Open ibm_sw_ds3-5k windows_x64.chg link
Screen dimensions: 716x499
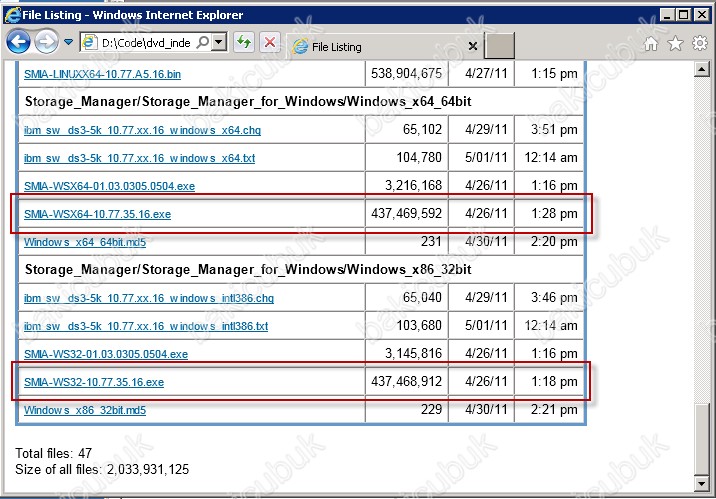pyautogui.click(x=142, y=130)
